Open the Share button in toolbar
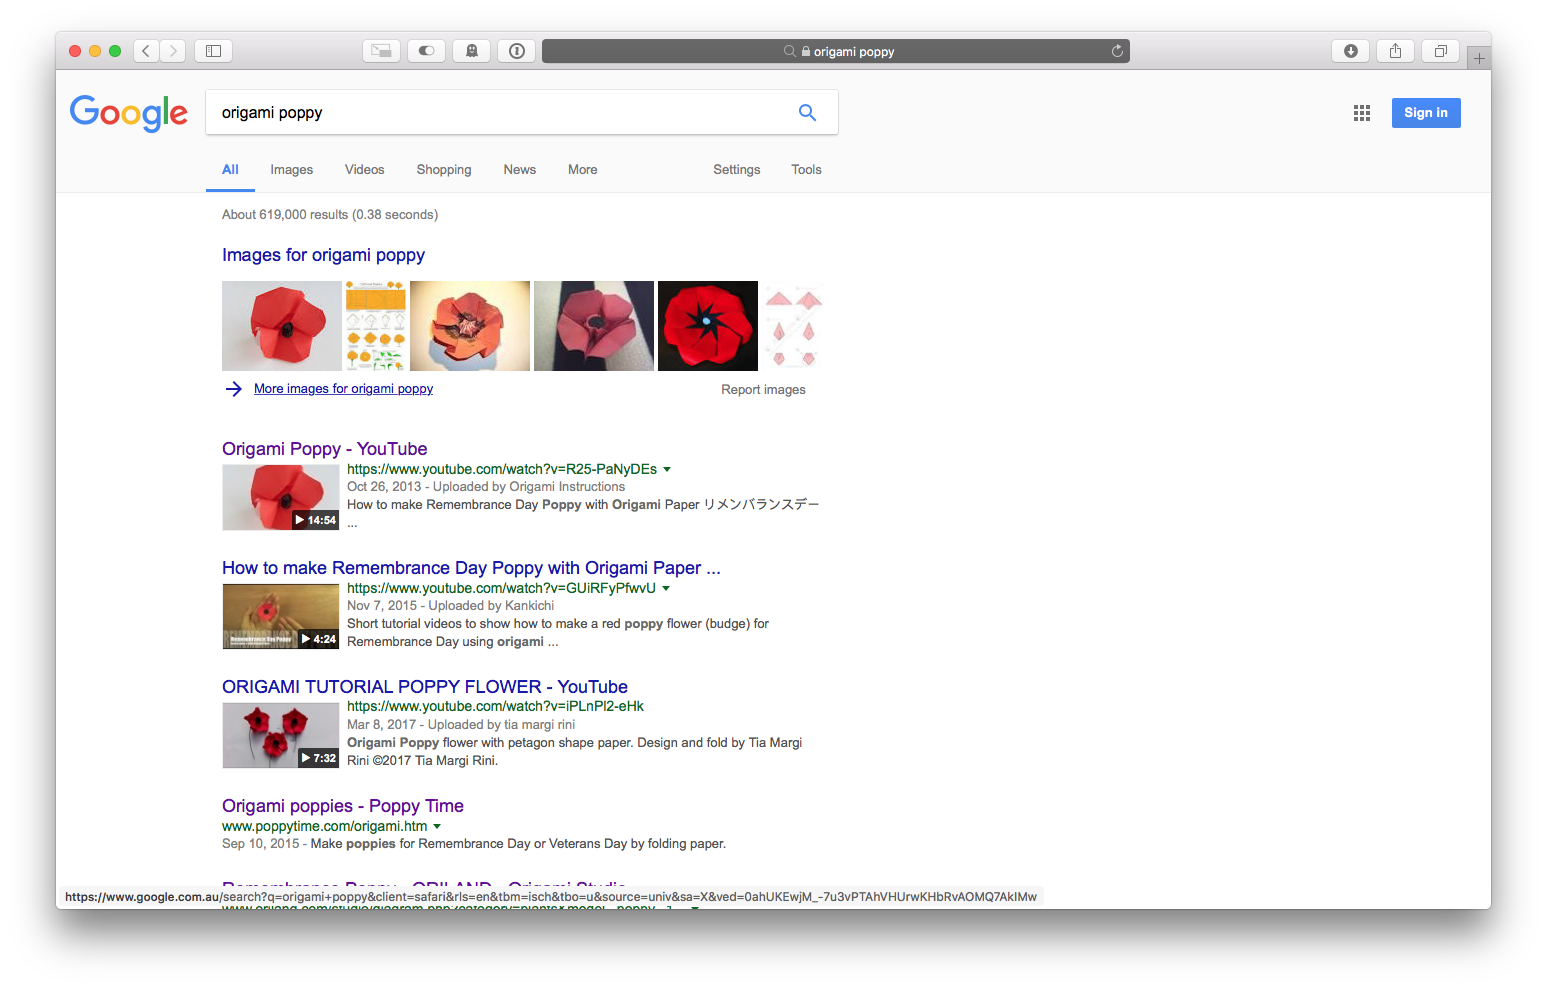Viewport: 1547px width, 989px height. tap(1395, 51)
